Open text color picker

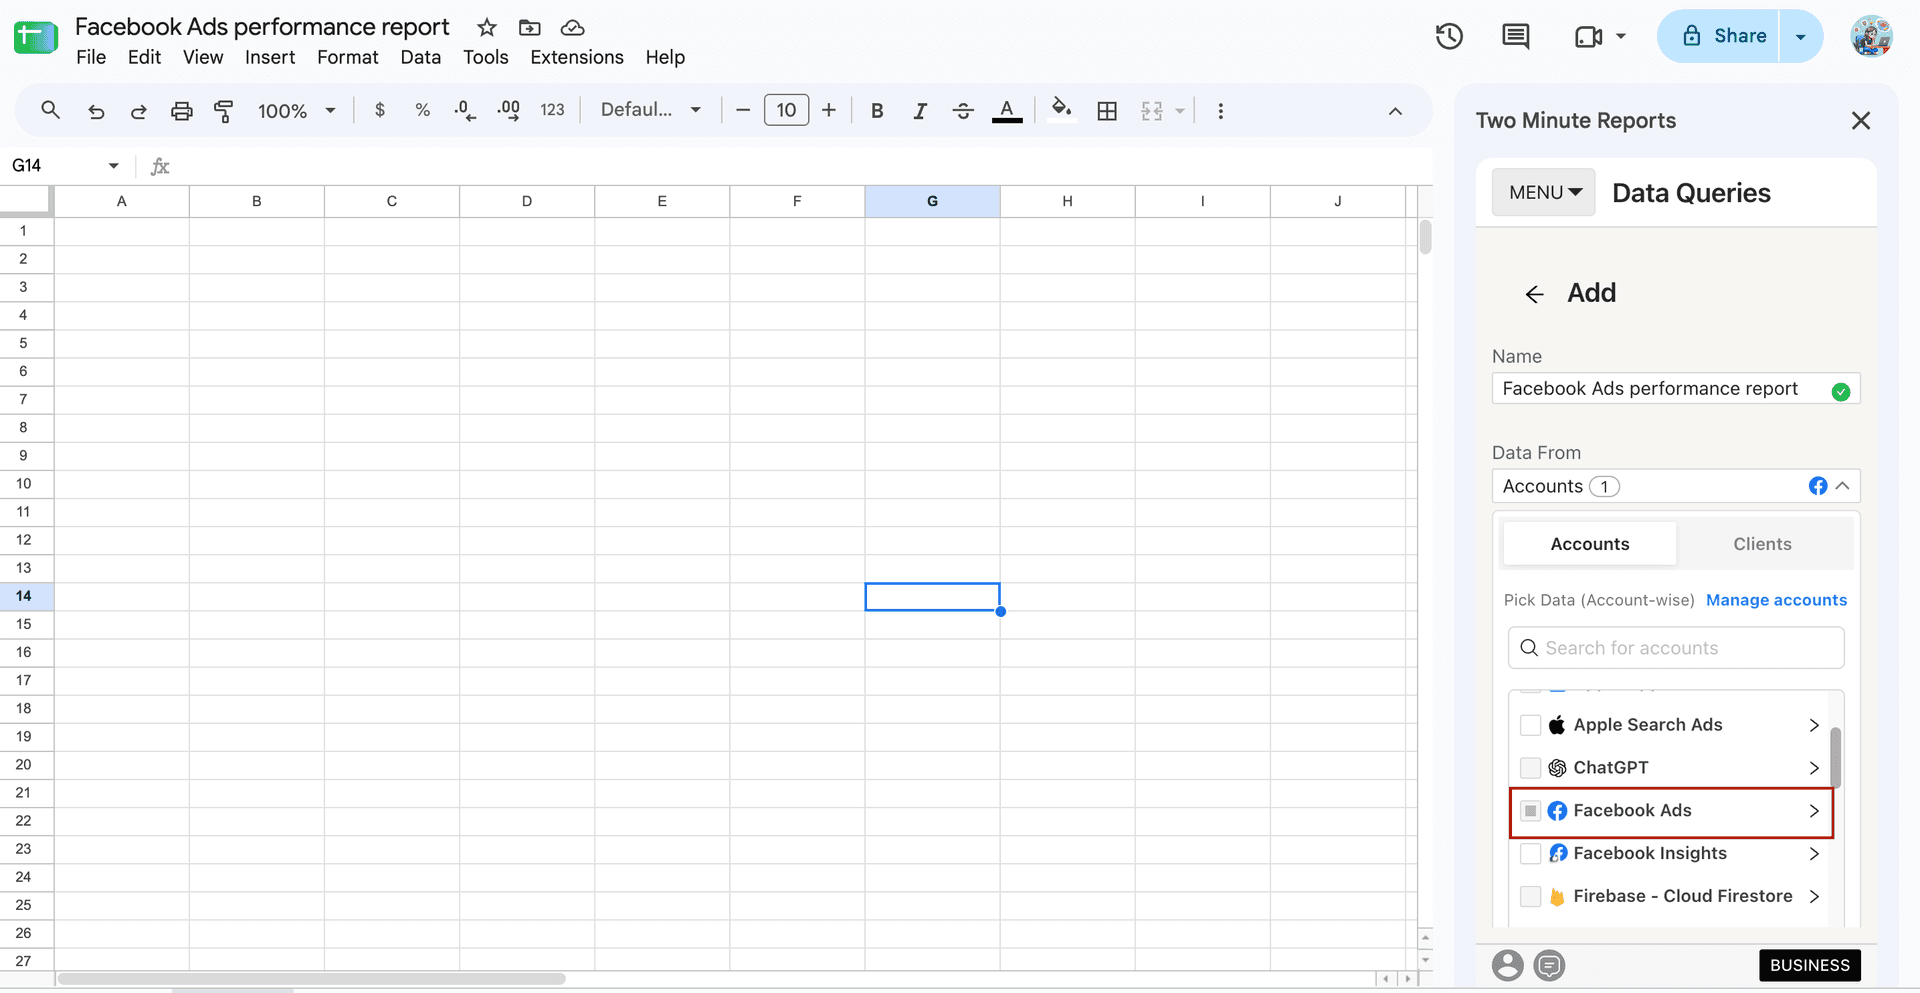pos(1007,111)
